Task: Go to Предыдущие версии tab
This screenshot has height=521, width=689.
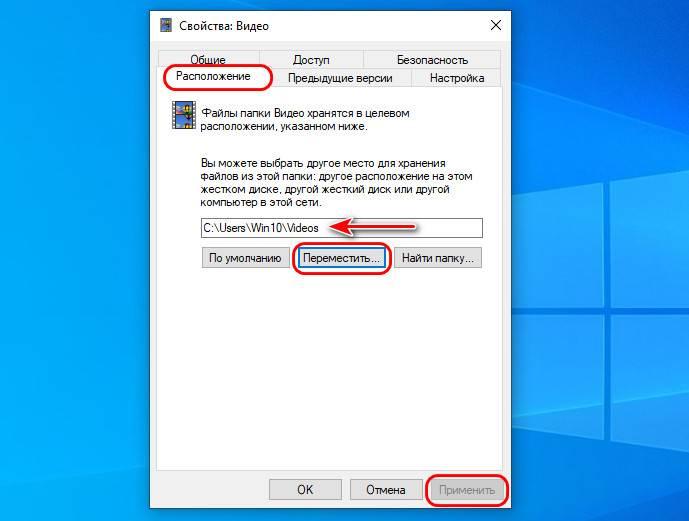Action: tap(340, 78)
